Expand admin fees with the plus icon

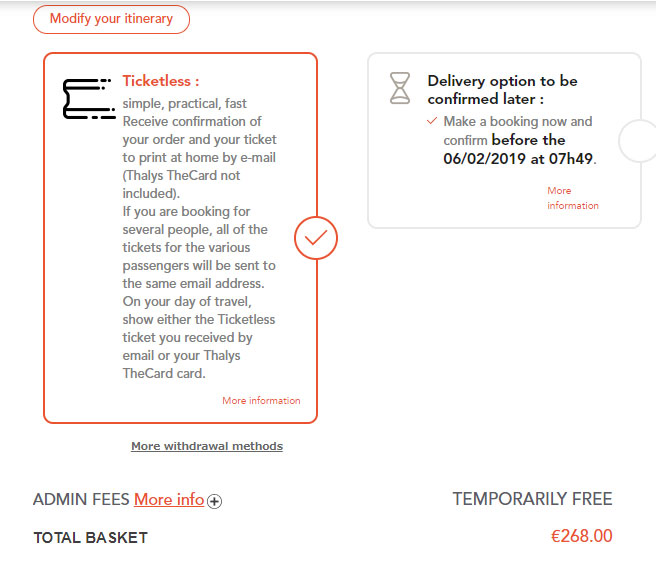[215, 501]
